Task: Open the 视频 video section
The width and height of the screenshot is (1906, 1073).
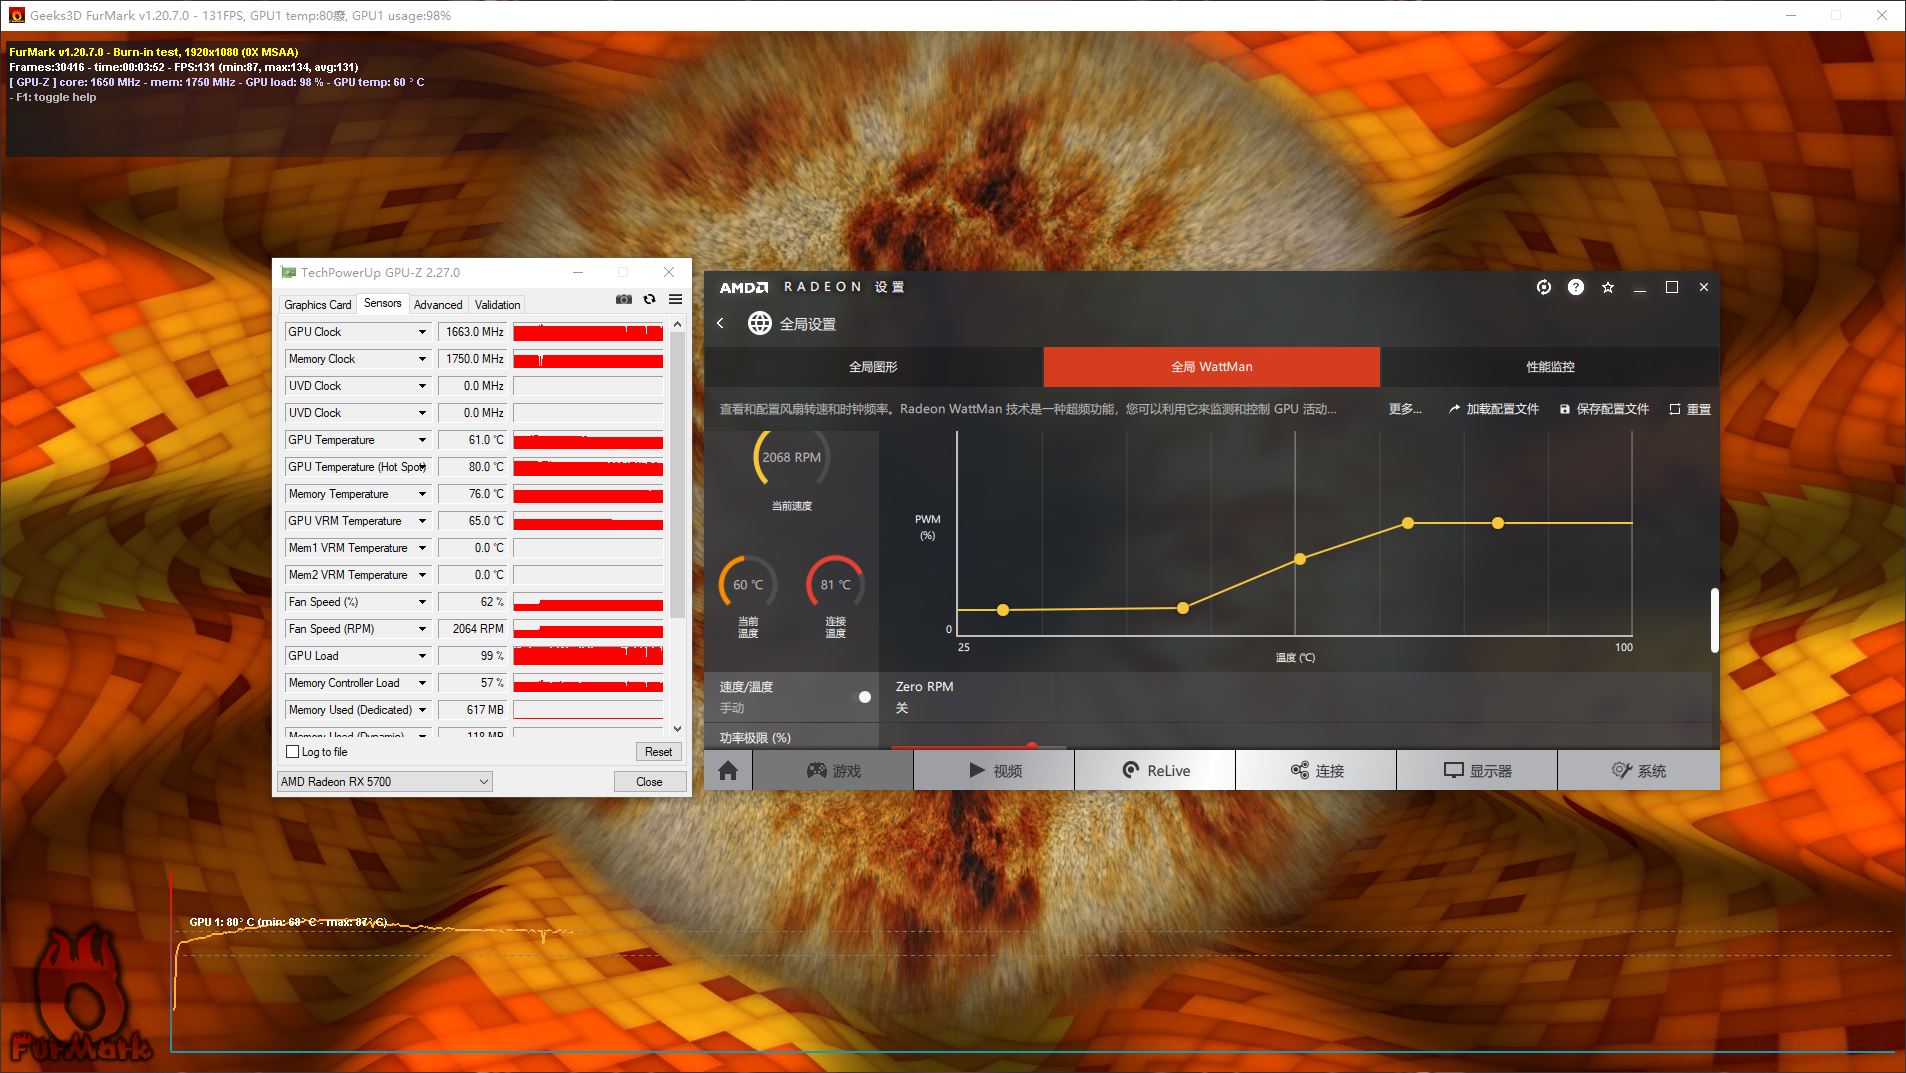Action: point(994,770)
